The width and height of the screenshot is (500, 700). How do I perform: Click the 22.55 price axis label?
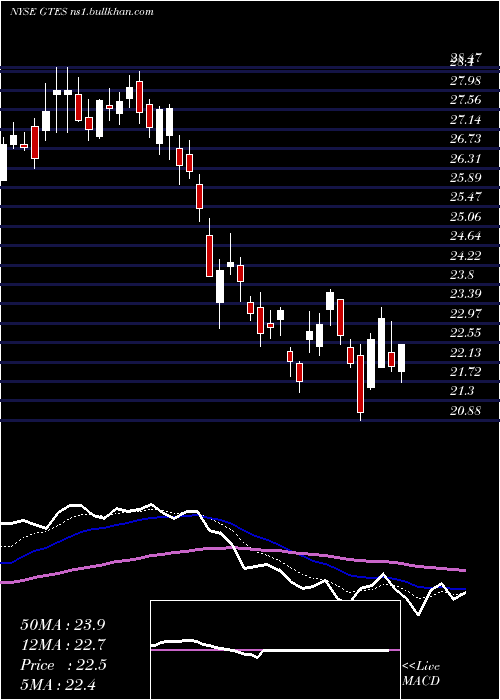466,333
